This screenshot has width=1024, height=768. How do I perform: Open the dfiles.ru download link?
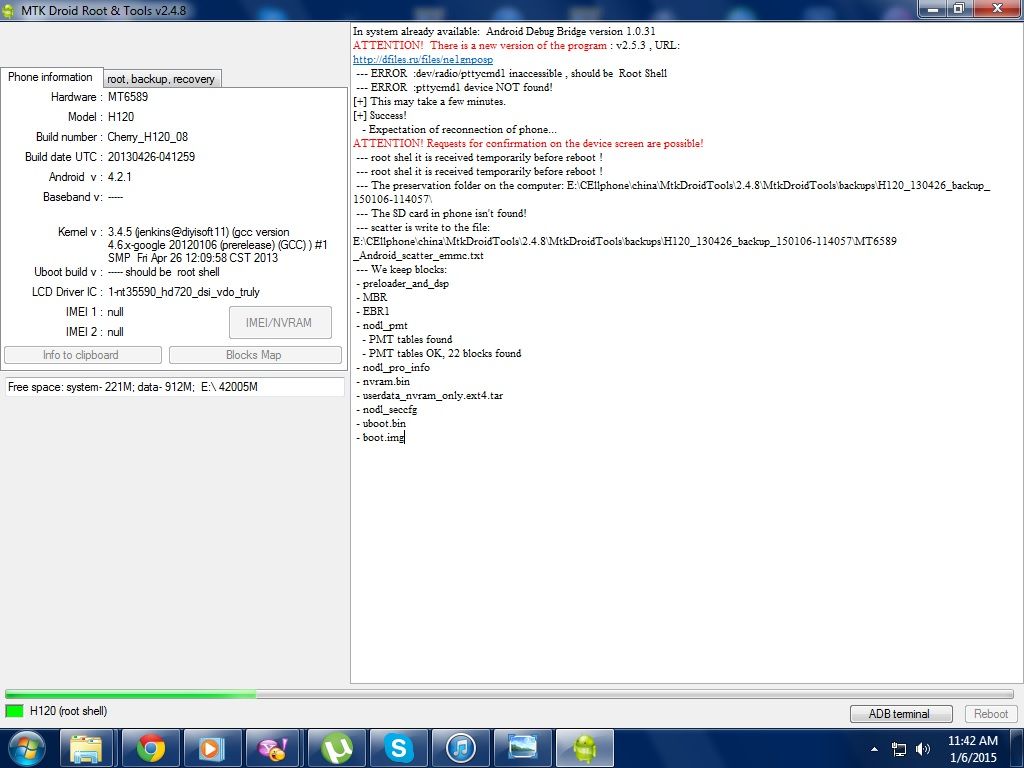point(423,60)
